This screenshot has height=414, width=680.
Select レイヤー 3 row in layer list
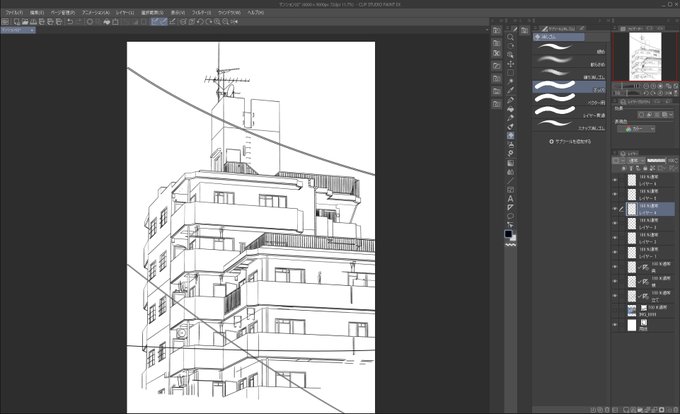pyautogui.click(x=650, y=224)
